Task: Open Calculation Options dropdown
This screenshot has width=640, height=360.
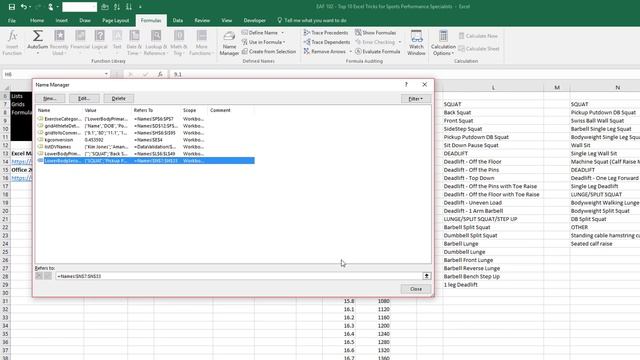Action: (443, 43)
